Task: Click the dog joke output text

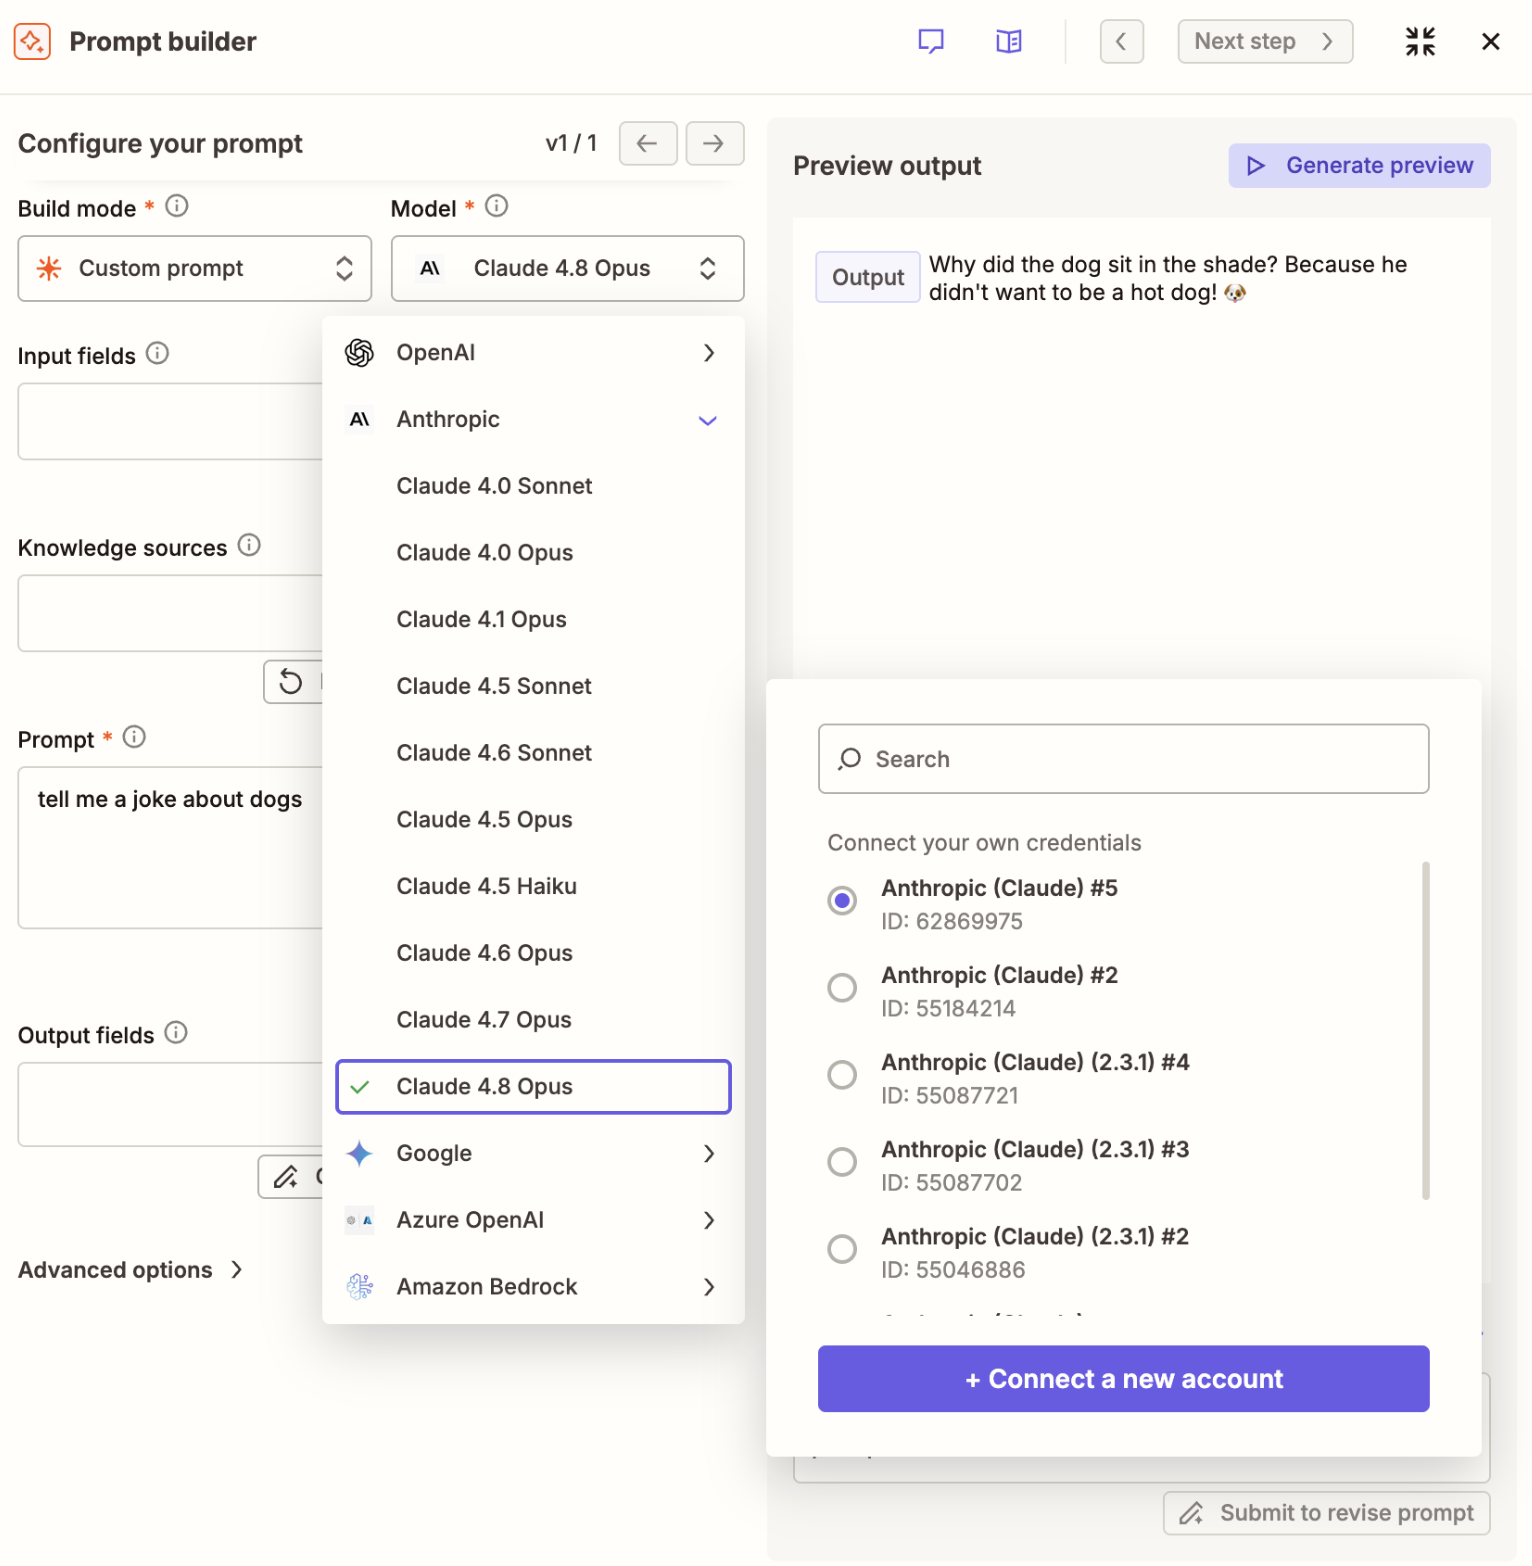Action: (1168, 278)
